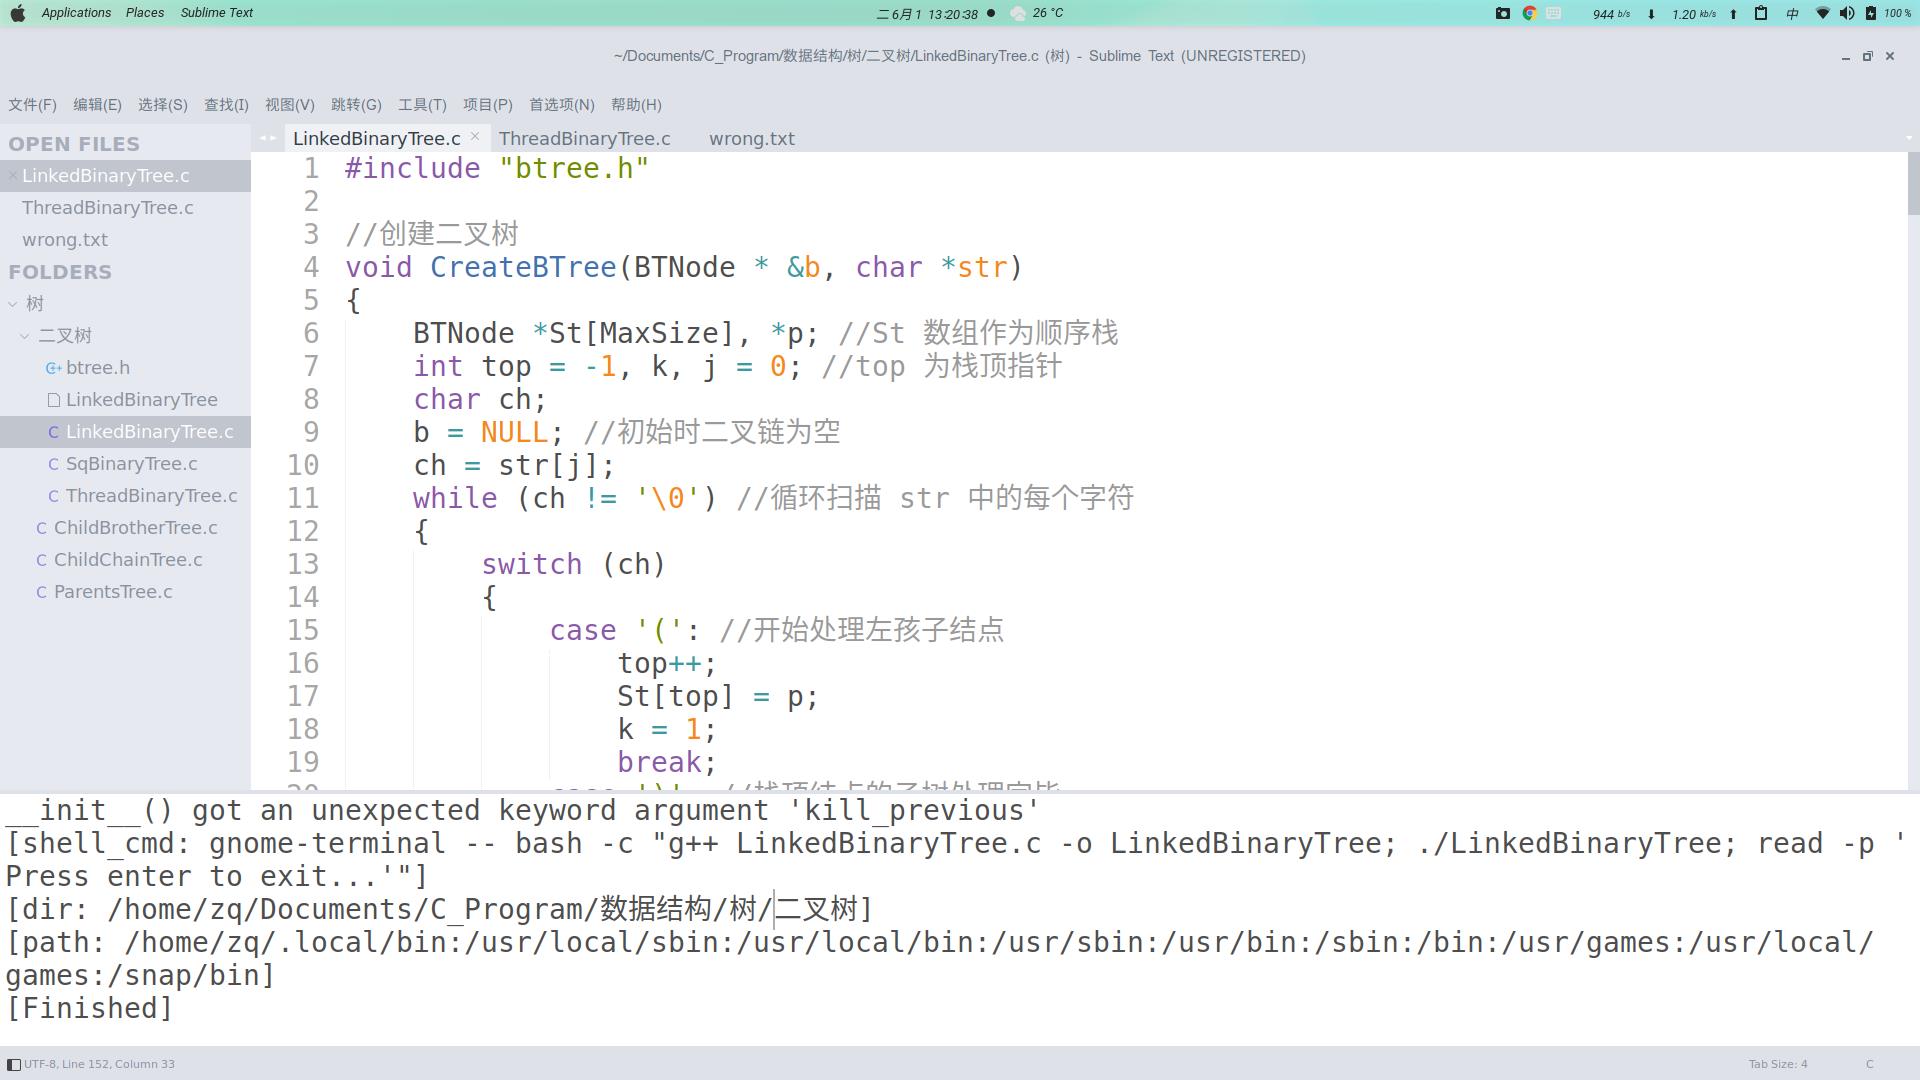Open the 选择(S) menu
1920x1080 pixels.
pyautogui.click(x=162, y=105)
